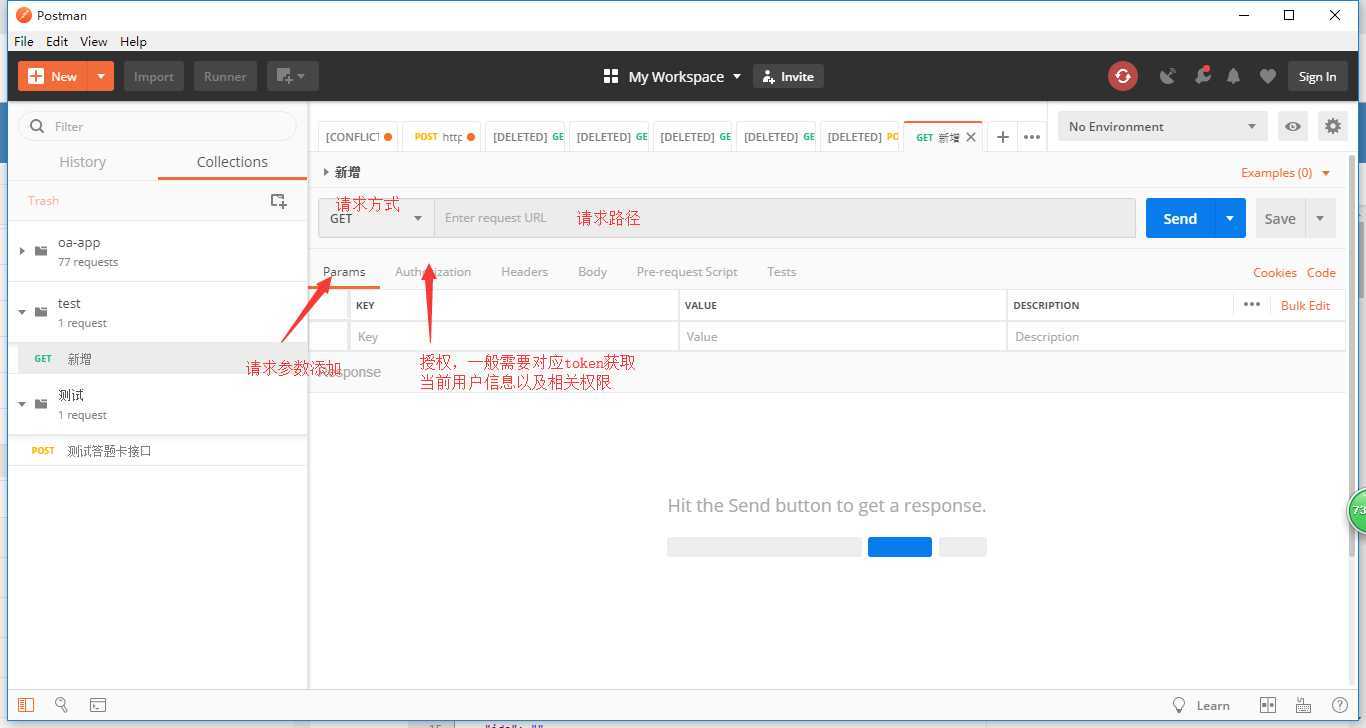Open the Body tab
Screen dimensions: 1366x728
click(x=592, y=272)
